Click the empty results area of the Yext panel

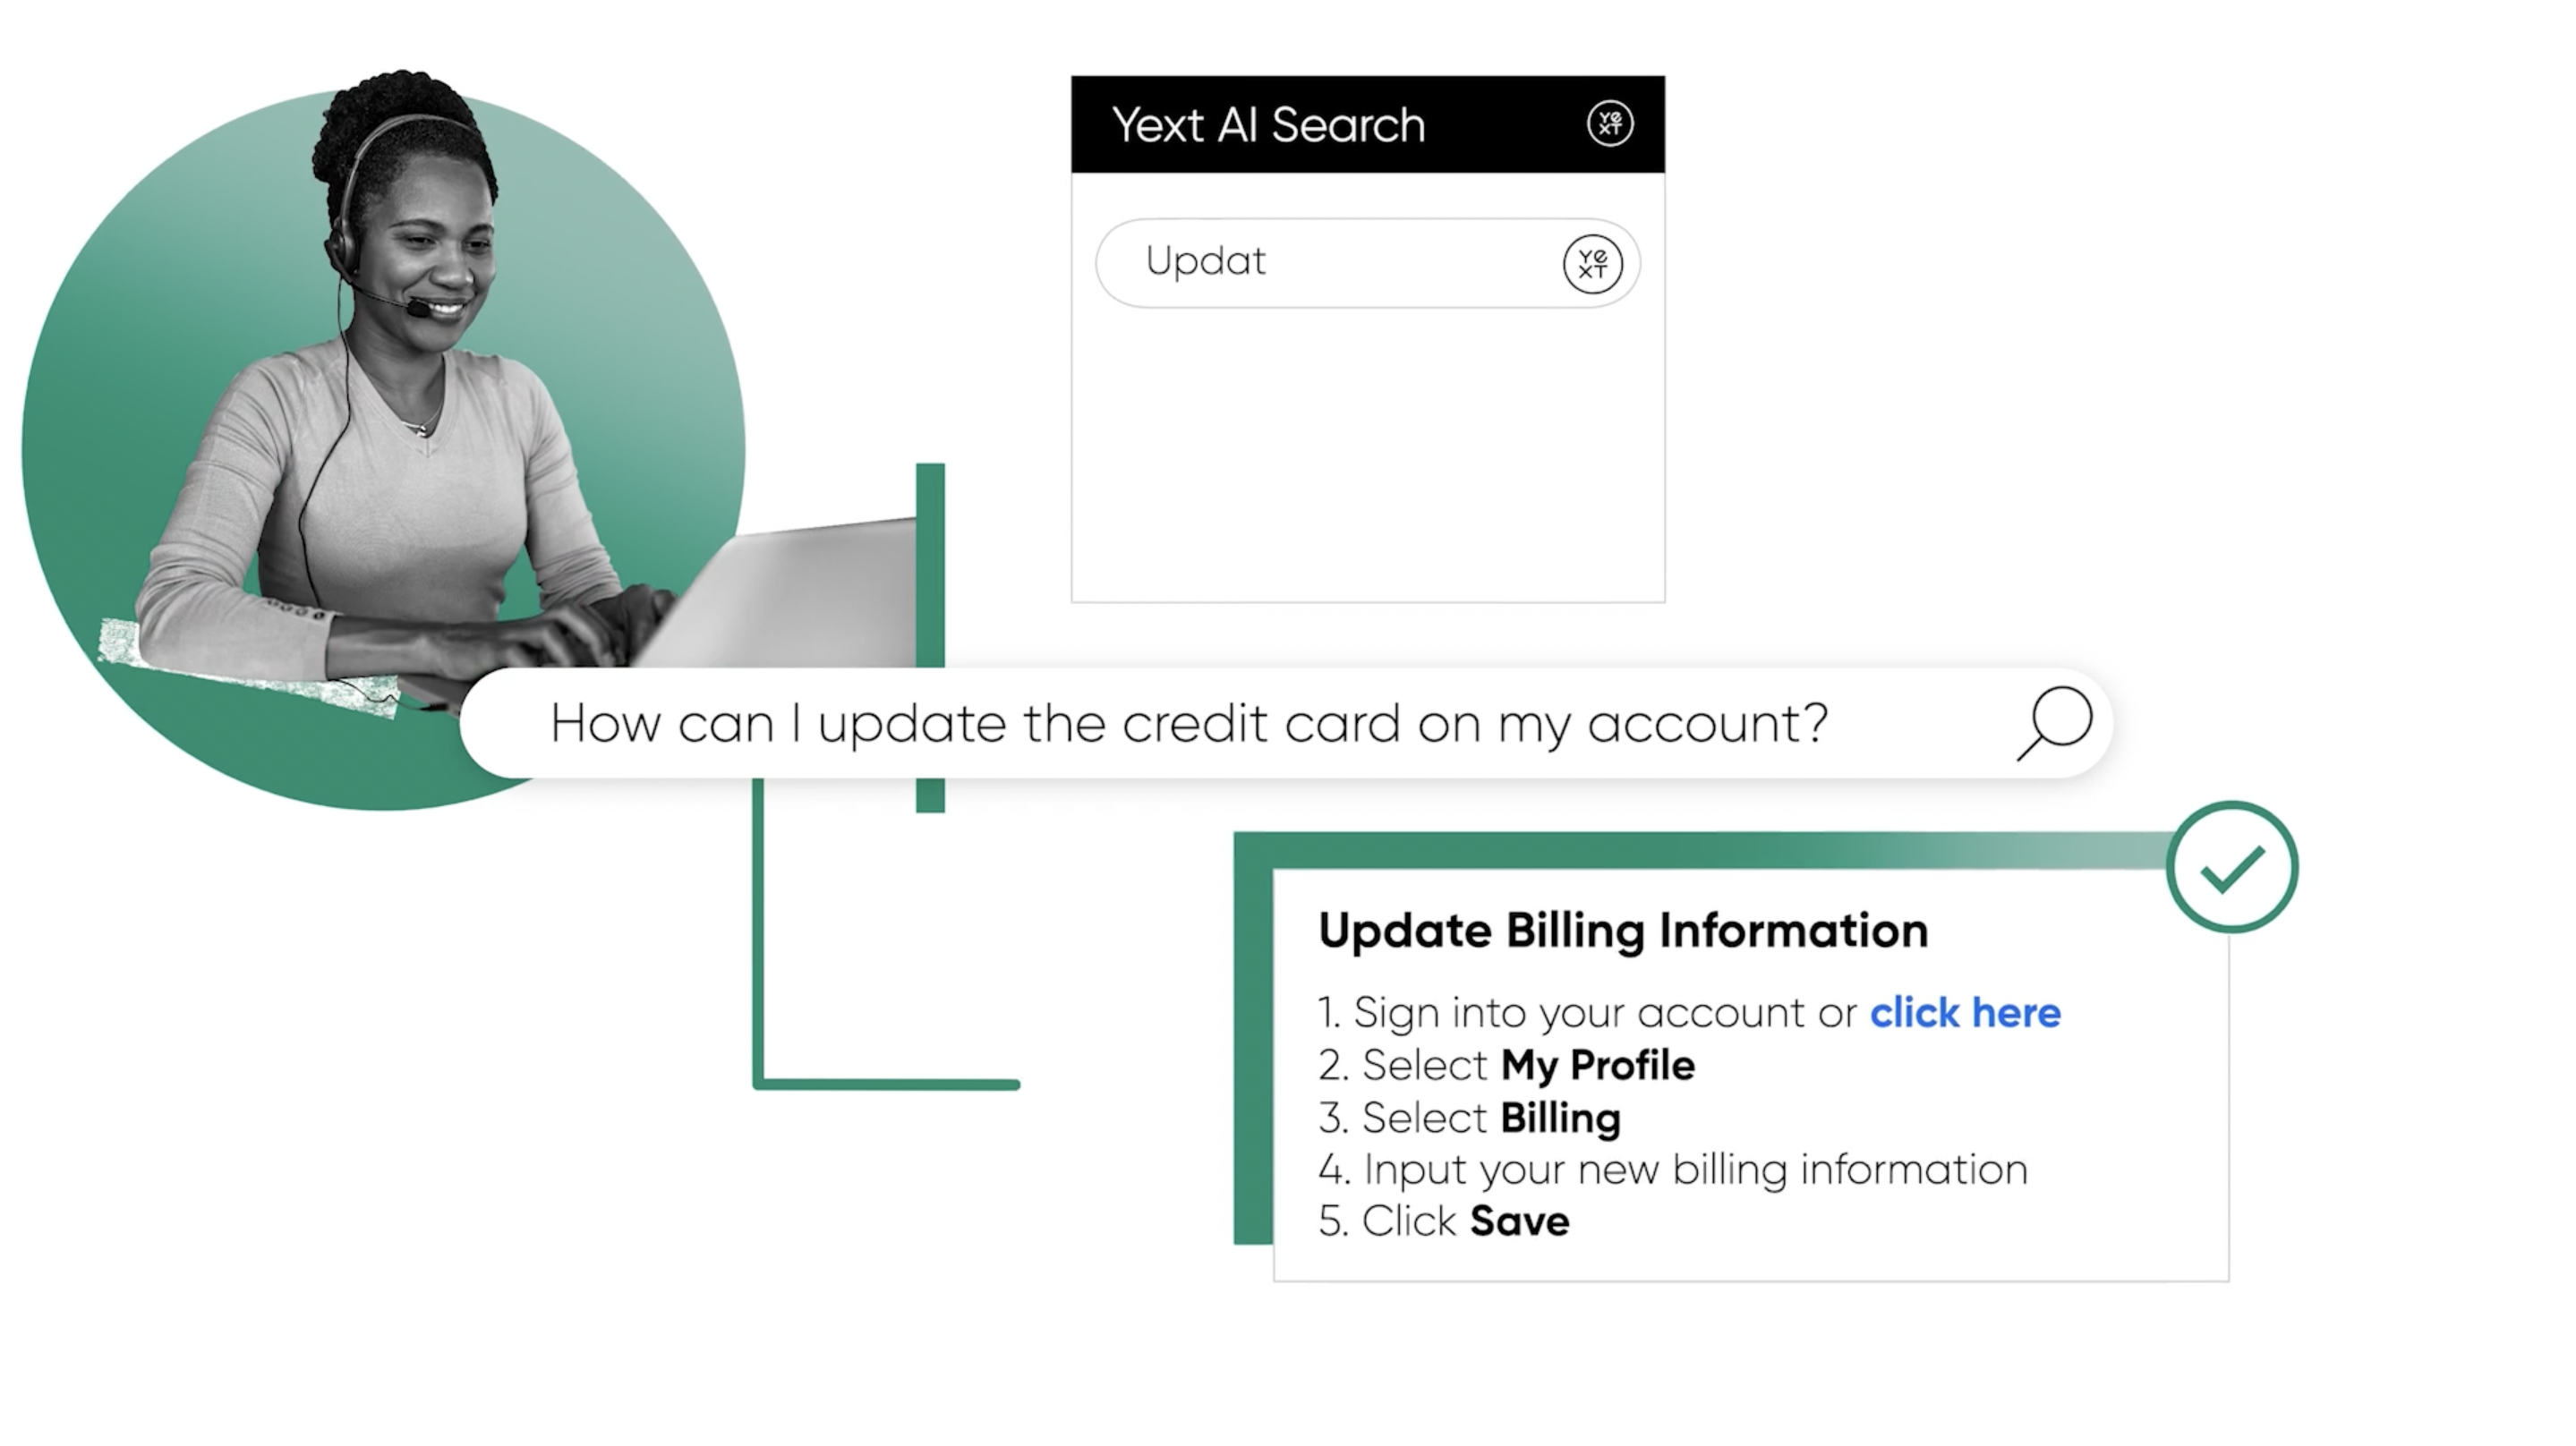[x=1368, y=455]
